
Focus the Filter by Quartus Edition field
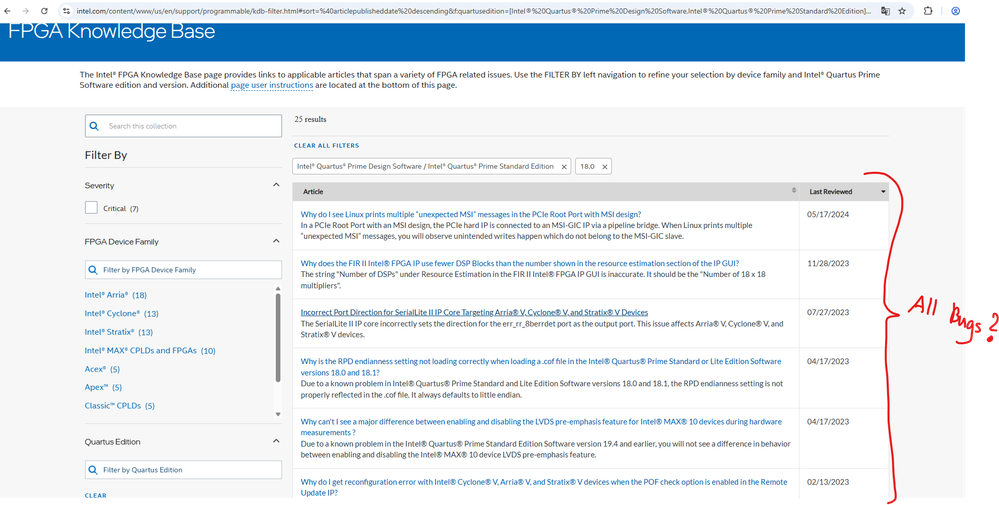click(x=183, y=470)
